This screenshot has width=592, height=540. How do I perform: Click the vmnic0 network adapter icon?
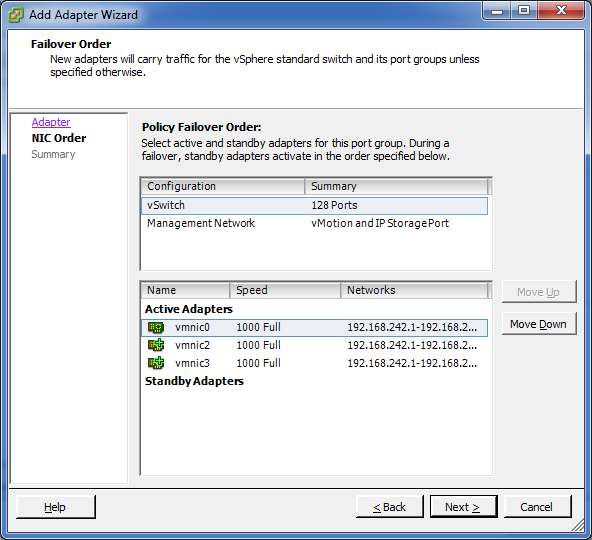point(156,327)
